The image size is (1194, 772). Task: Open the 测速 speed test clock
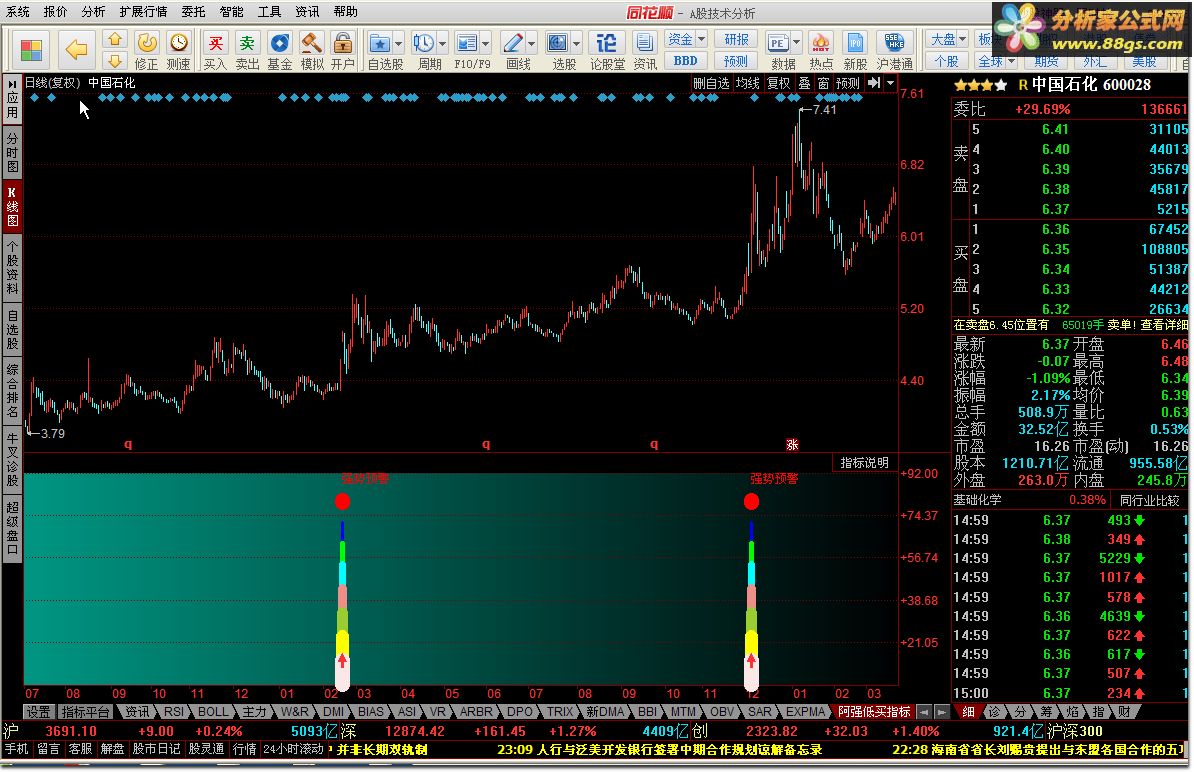(178, 51)
